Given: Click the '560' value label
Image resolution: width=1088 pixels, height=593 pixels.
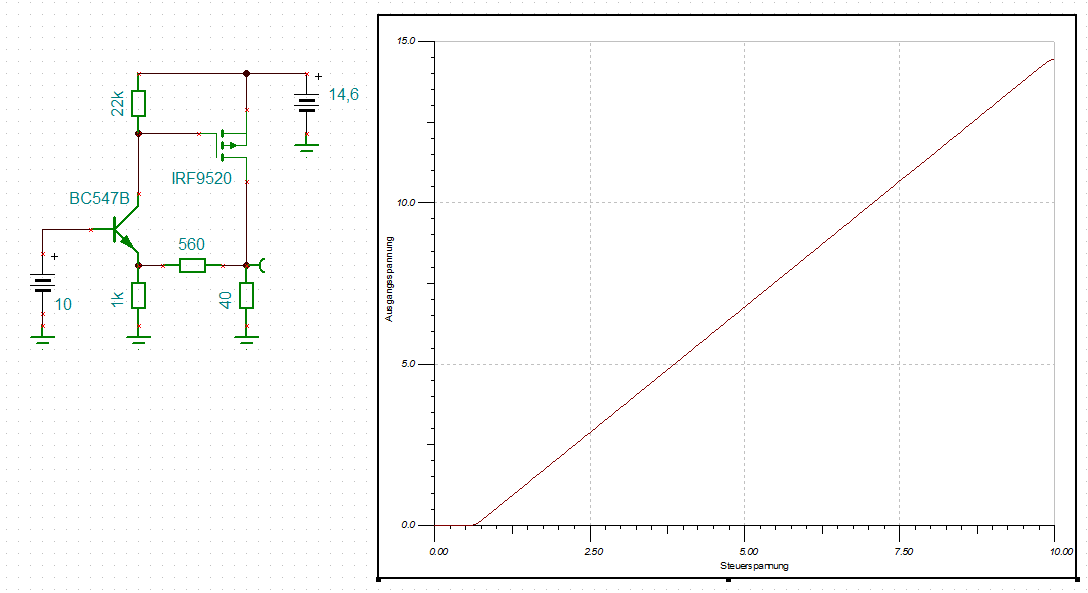Looking at the screenshot, I should (192, 244).
